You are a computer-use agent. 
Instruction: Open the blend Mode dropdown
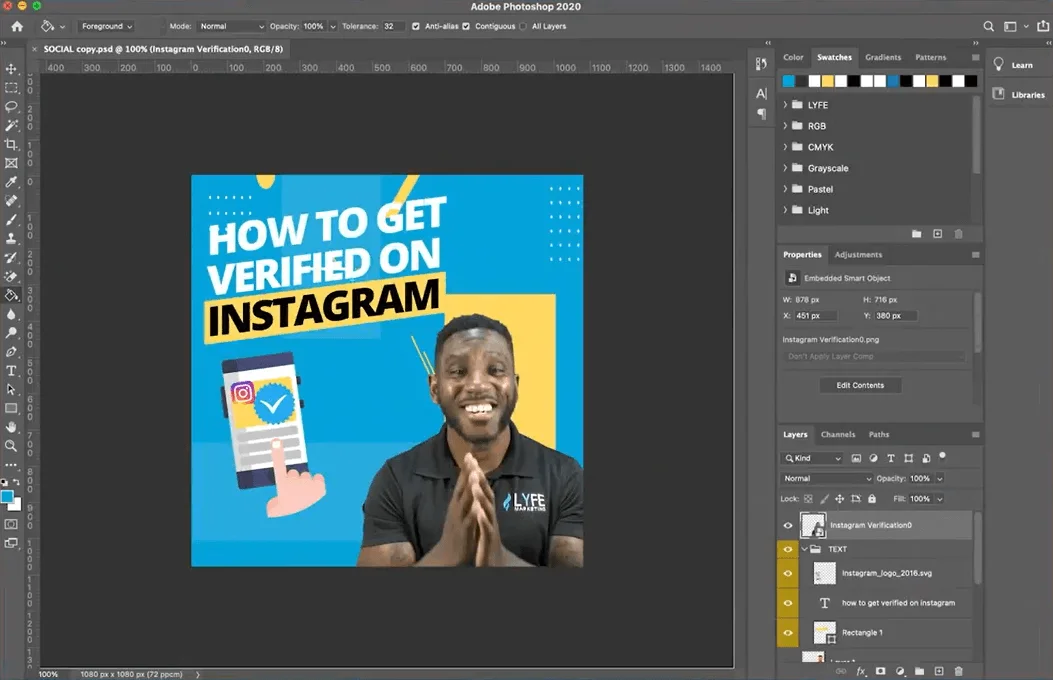click(825, 478)
